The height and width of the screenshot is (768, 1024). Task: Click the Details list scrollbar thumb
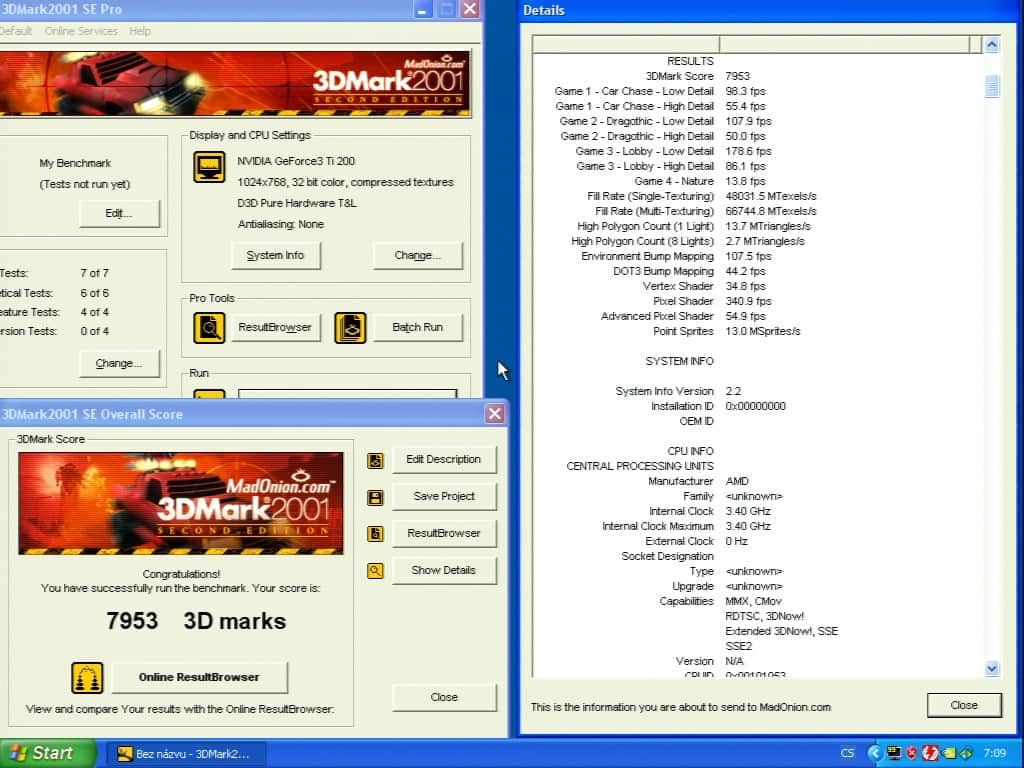pyautogui.click(x=992, y=86)
